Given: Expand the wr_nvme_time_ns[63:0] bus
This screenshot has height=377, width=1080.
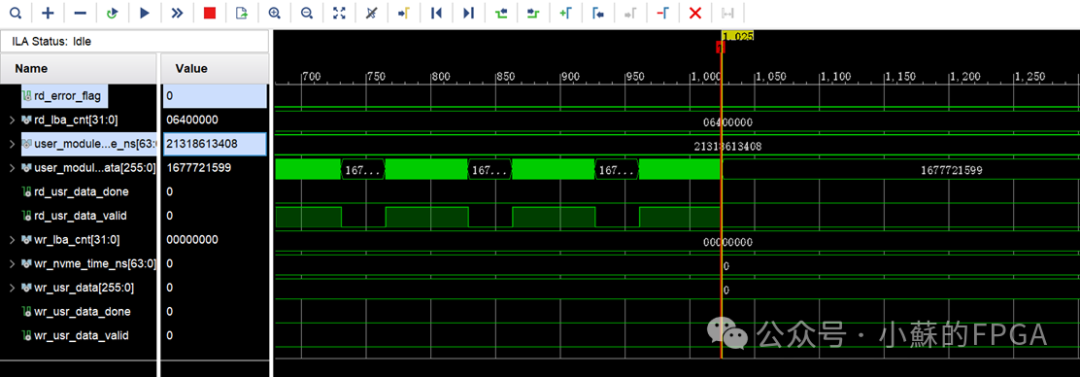Looking at the screenshot, I should (x=12, y=263).
